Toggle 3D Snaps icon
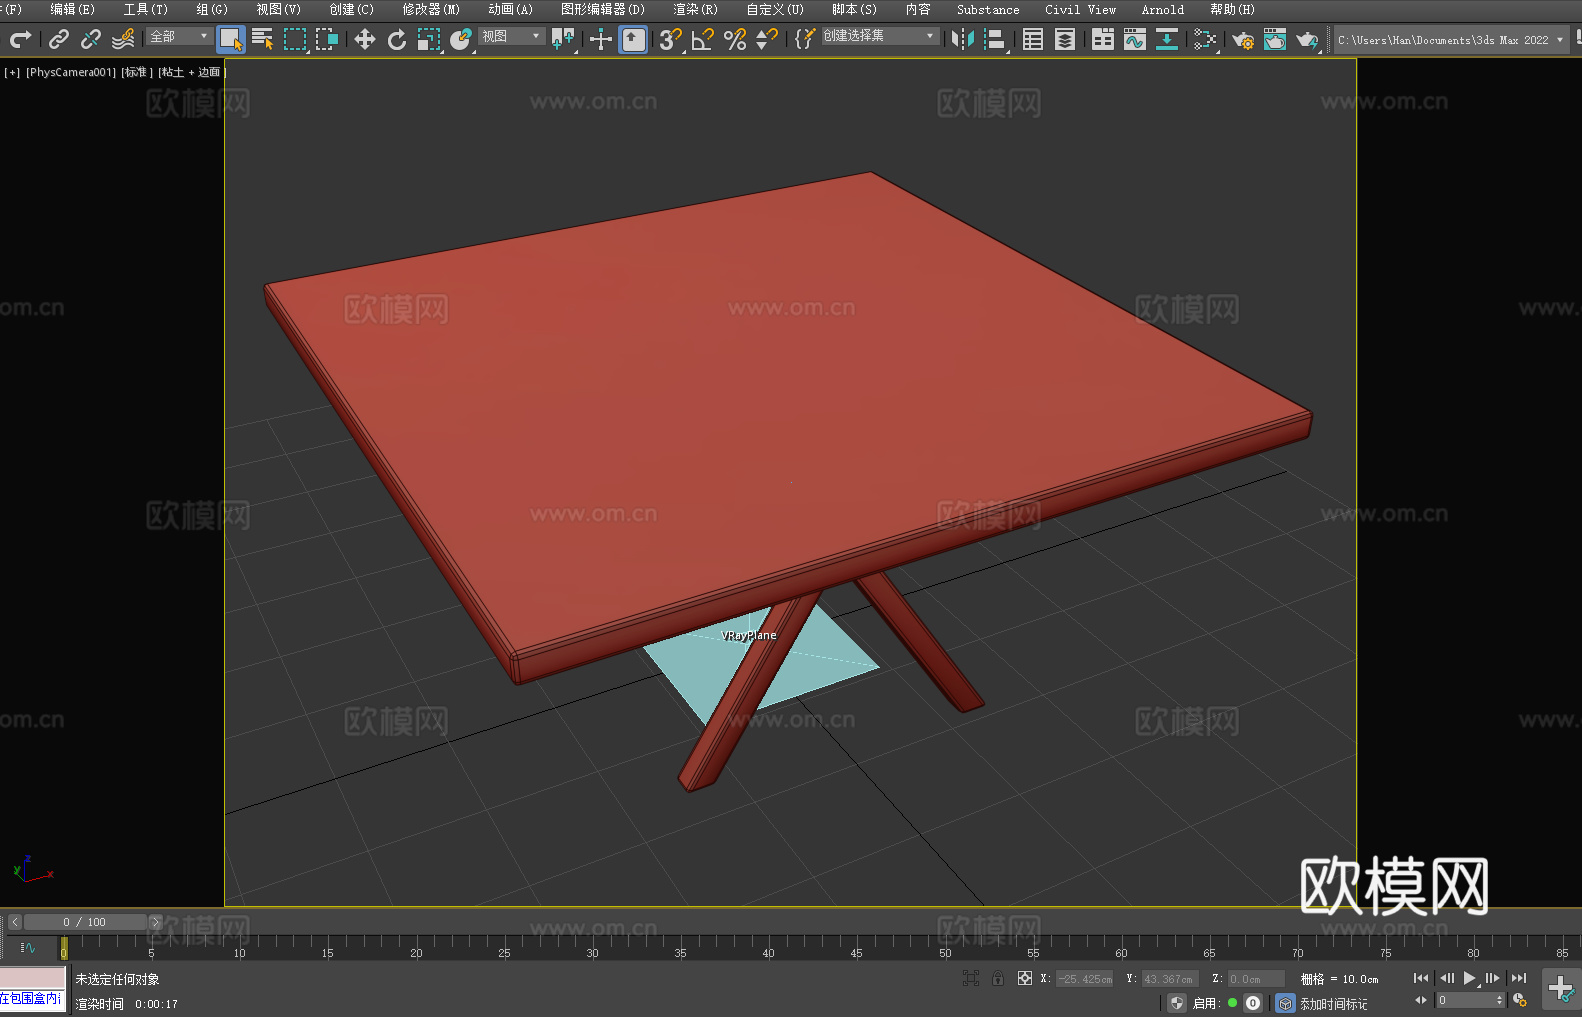 pos(671,39)
